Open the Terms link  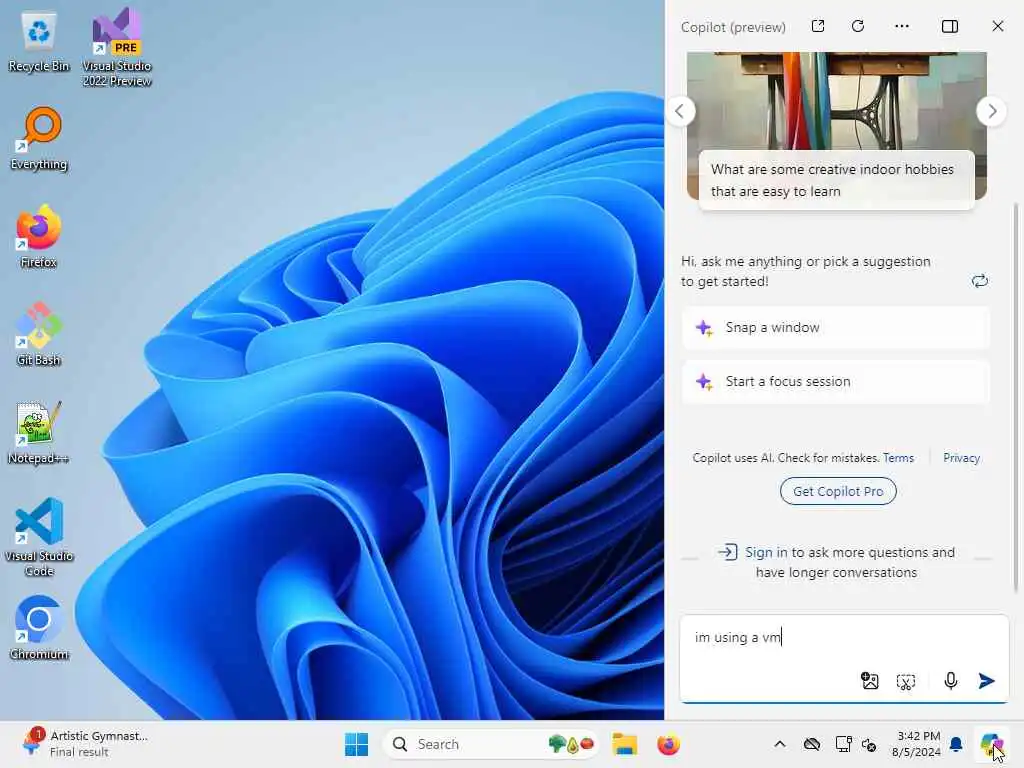(x=898, y=458)
